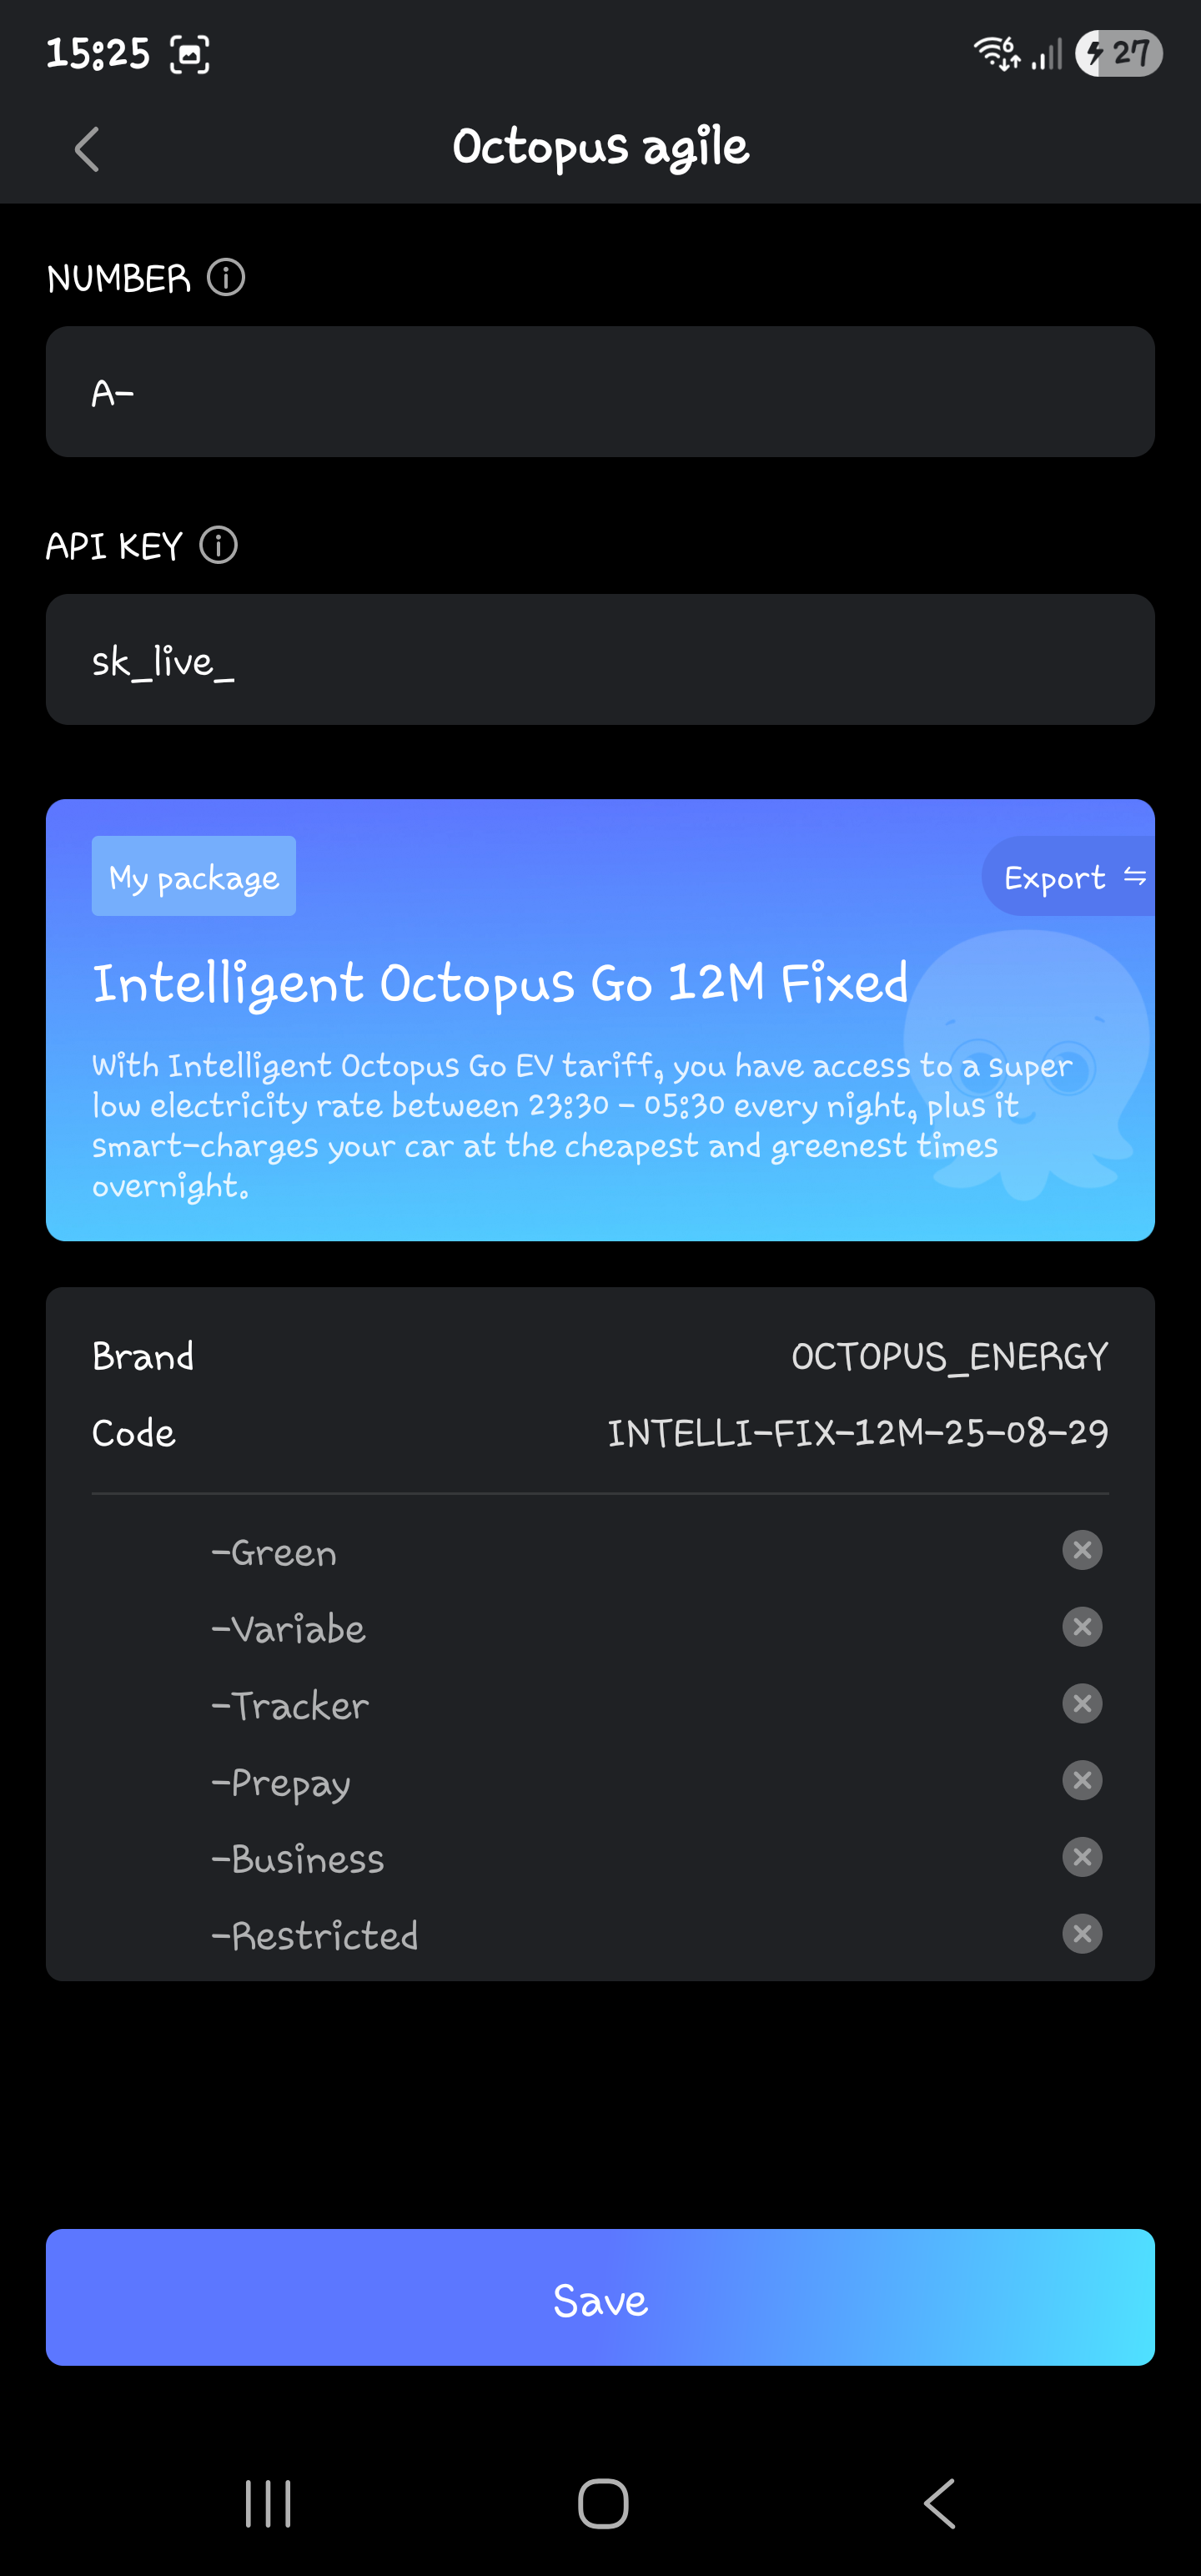Remove the -Green entry
Image resolution: width=1201 pixels, height=2576 pixels.
point(1081,1550)
